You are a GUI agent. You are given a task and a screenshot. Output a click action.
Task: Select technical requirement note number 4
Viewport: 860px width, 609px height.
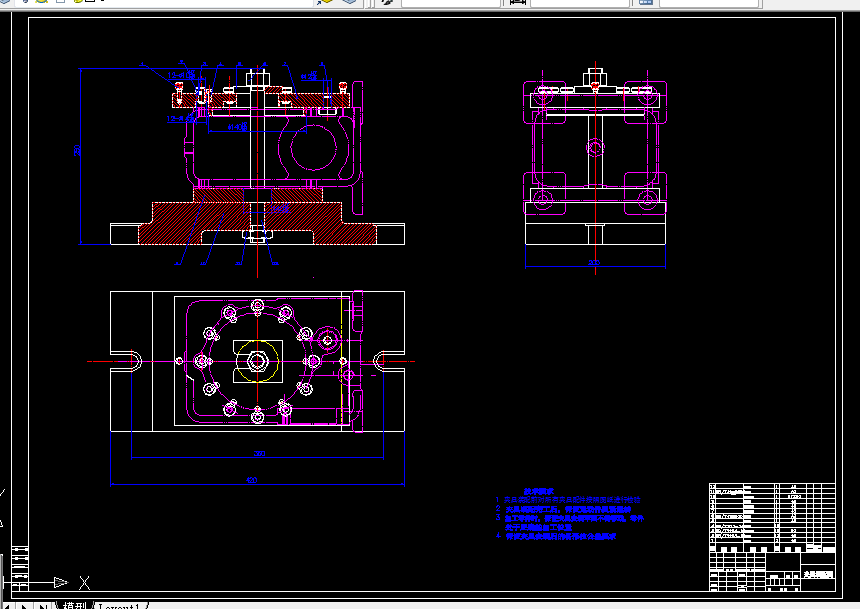(556, 536)
